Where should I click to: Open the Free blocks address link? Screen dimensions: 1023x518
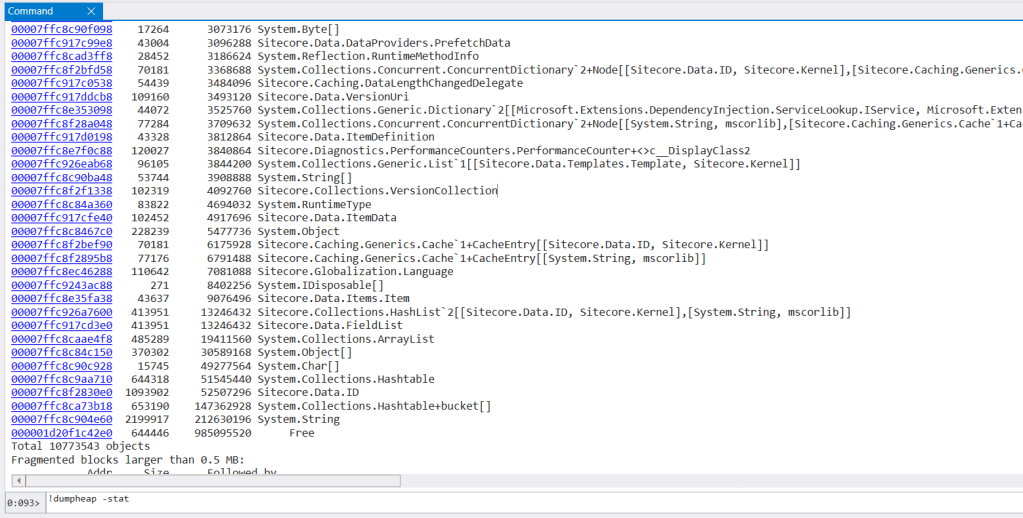pos(61,433)
